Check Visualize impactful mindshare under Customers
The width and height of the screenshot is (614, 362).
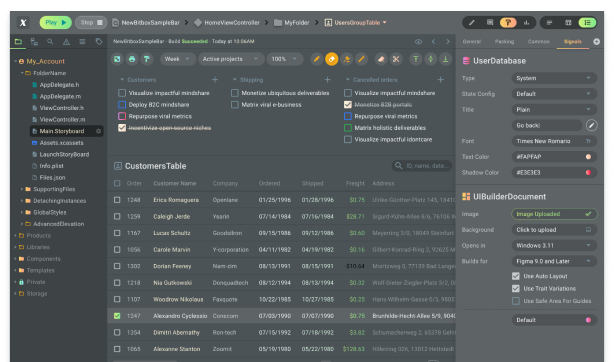click(122, 93)
